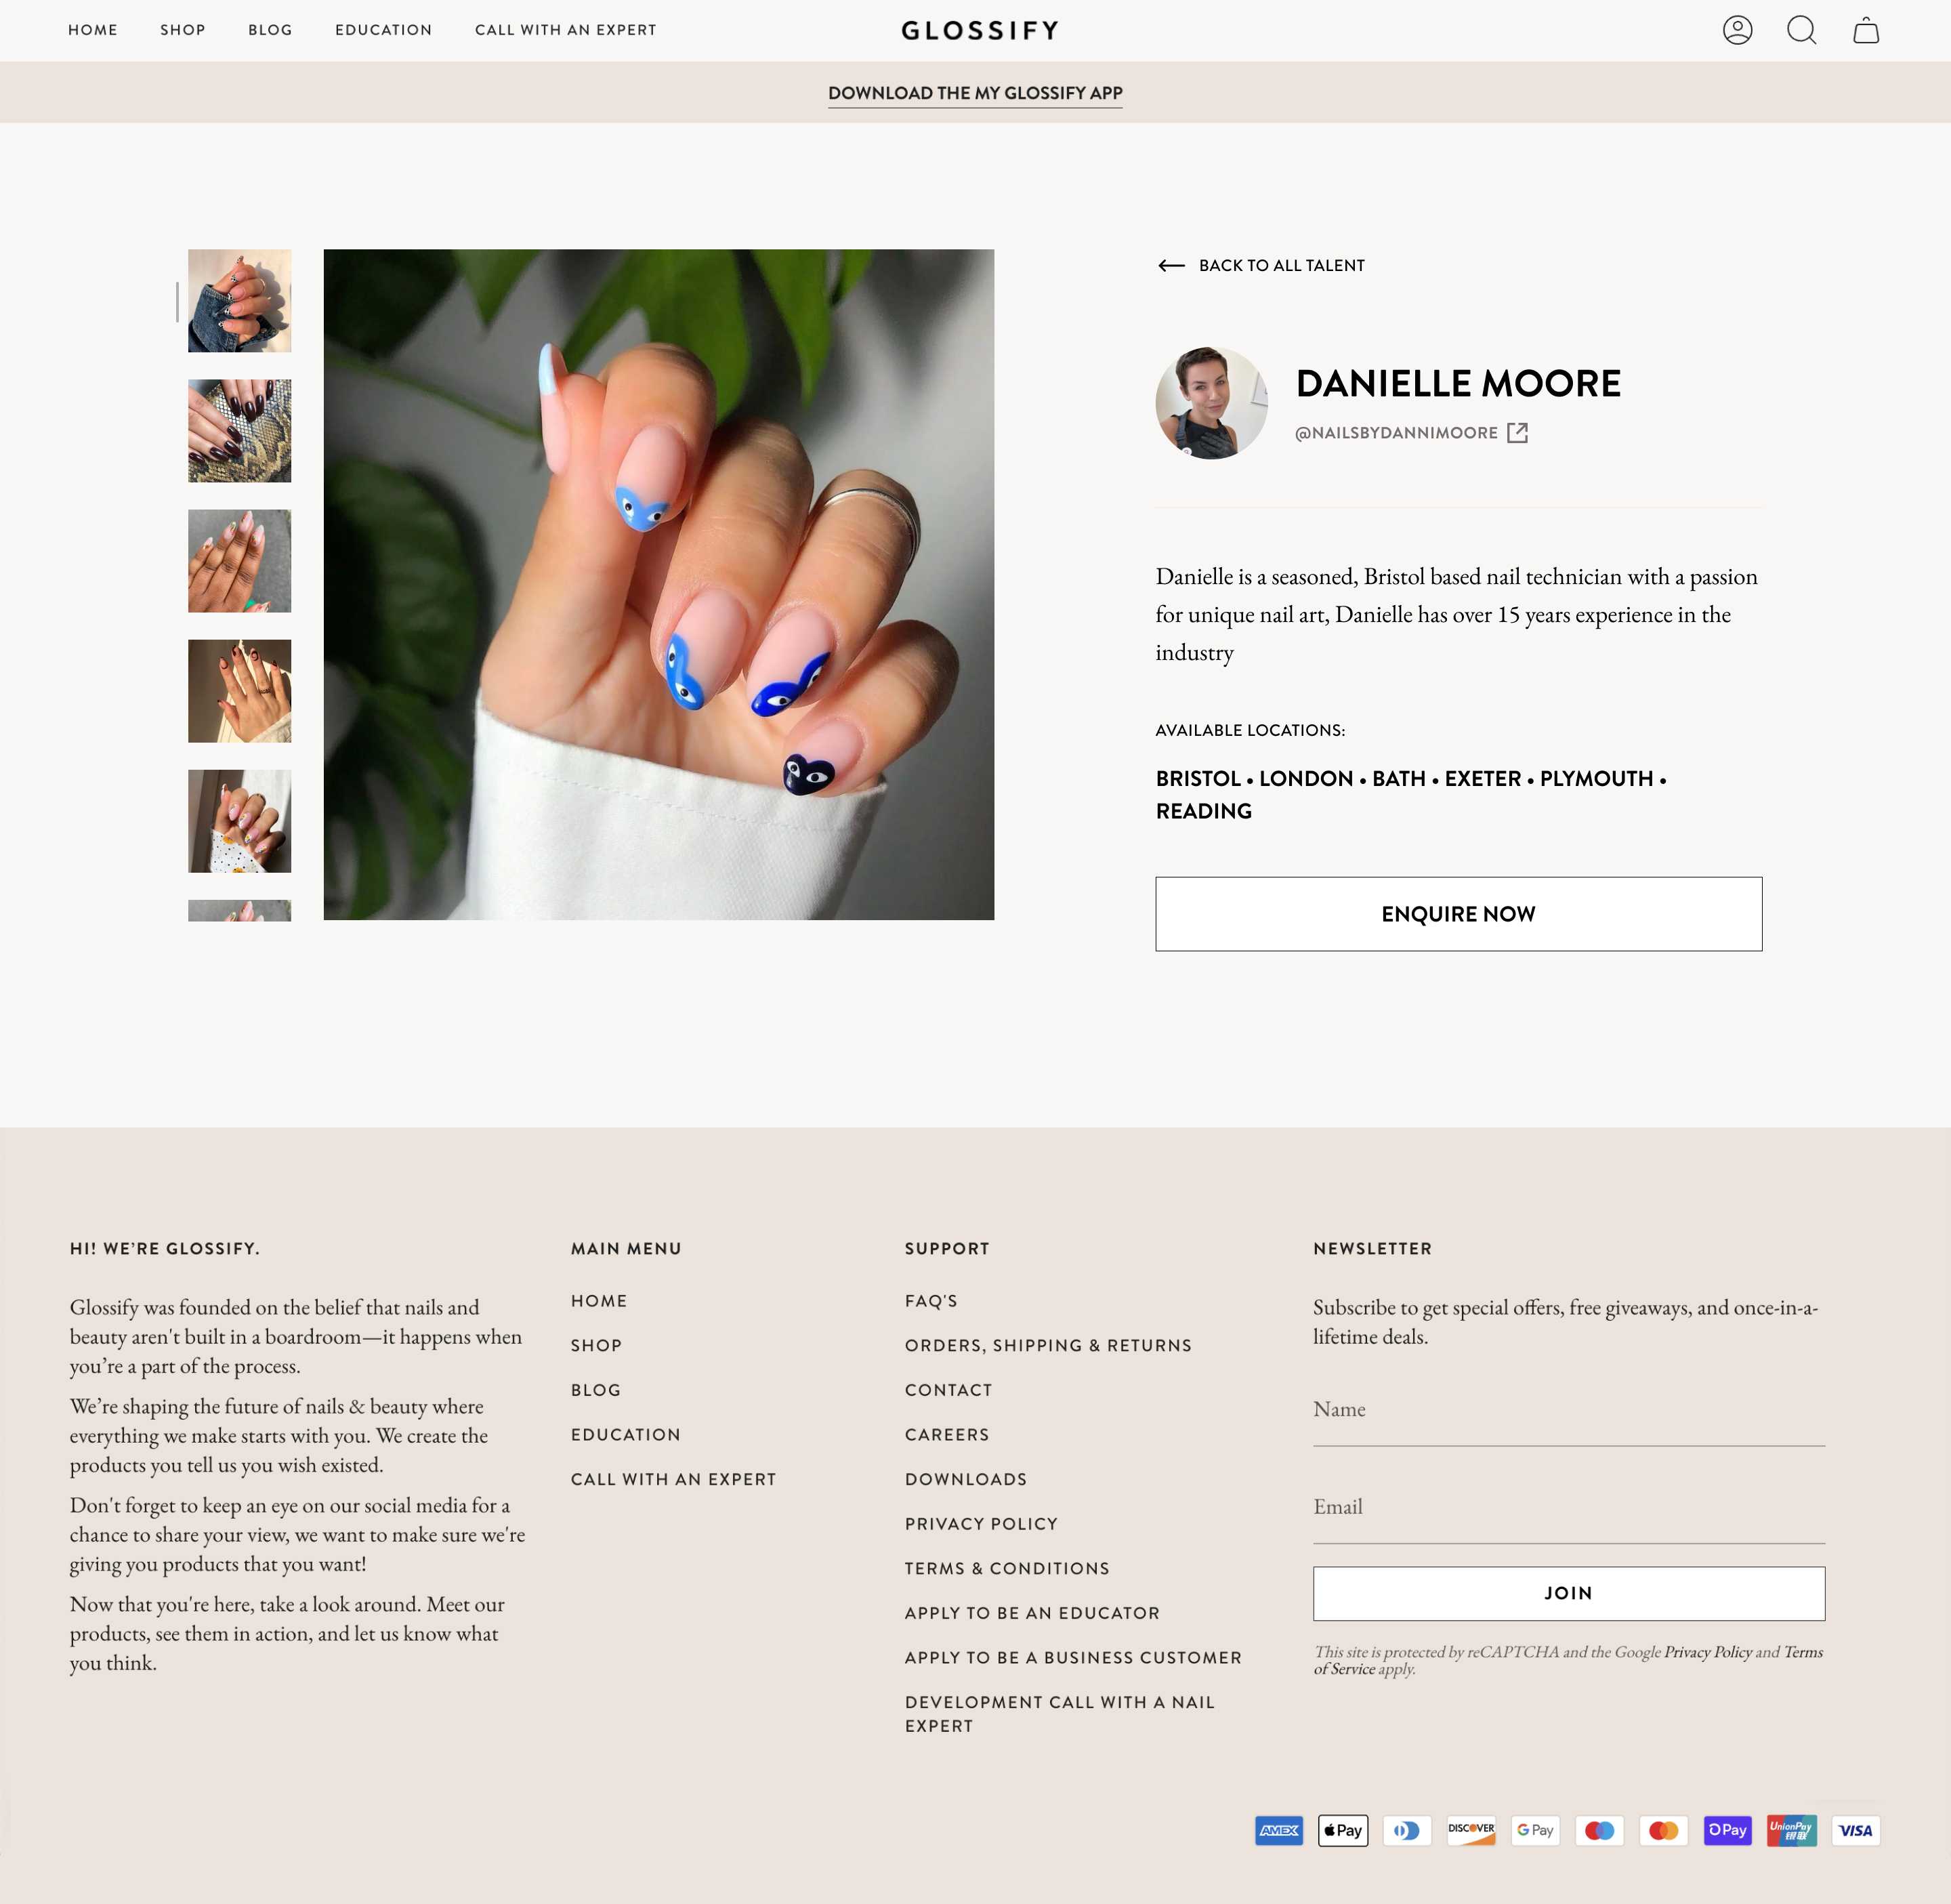Click the Email input field in newsletter
This screenshot has height=1904, width=1951.
(x=1568, y=1505)
